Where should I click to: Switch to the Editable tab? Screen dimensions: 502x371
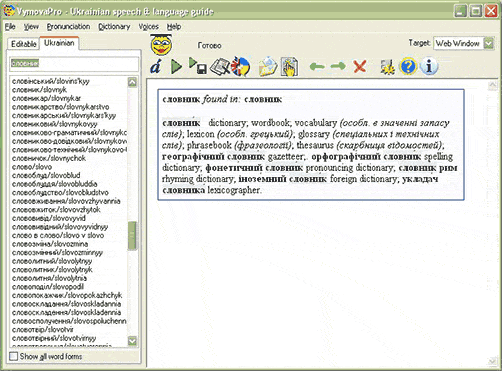24,44
